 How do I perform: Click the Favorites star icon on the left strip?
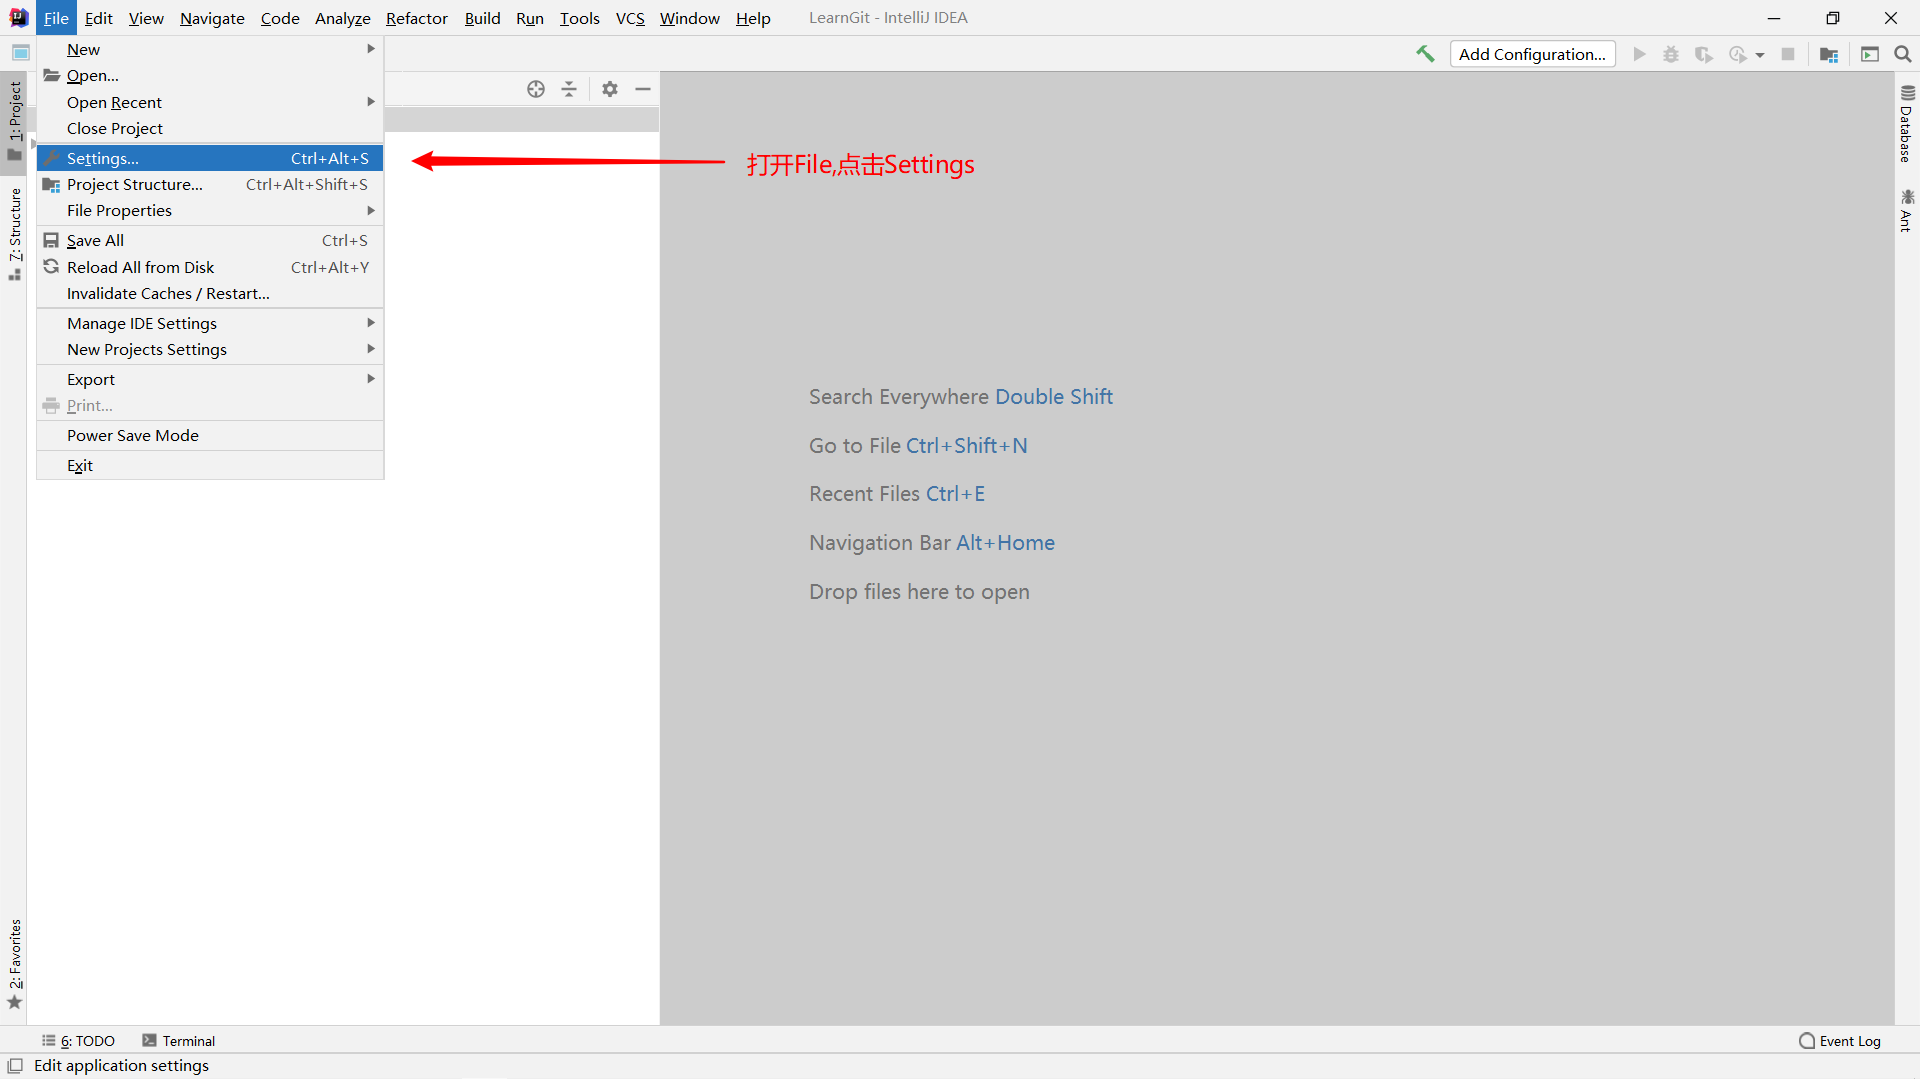pyautogui.click(x=15, y=1003)
